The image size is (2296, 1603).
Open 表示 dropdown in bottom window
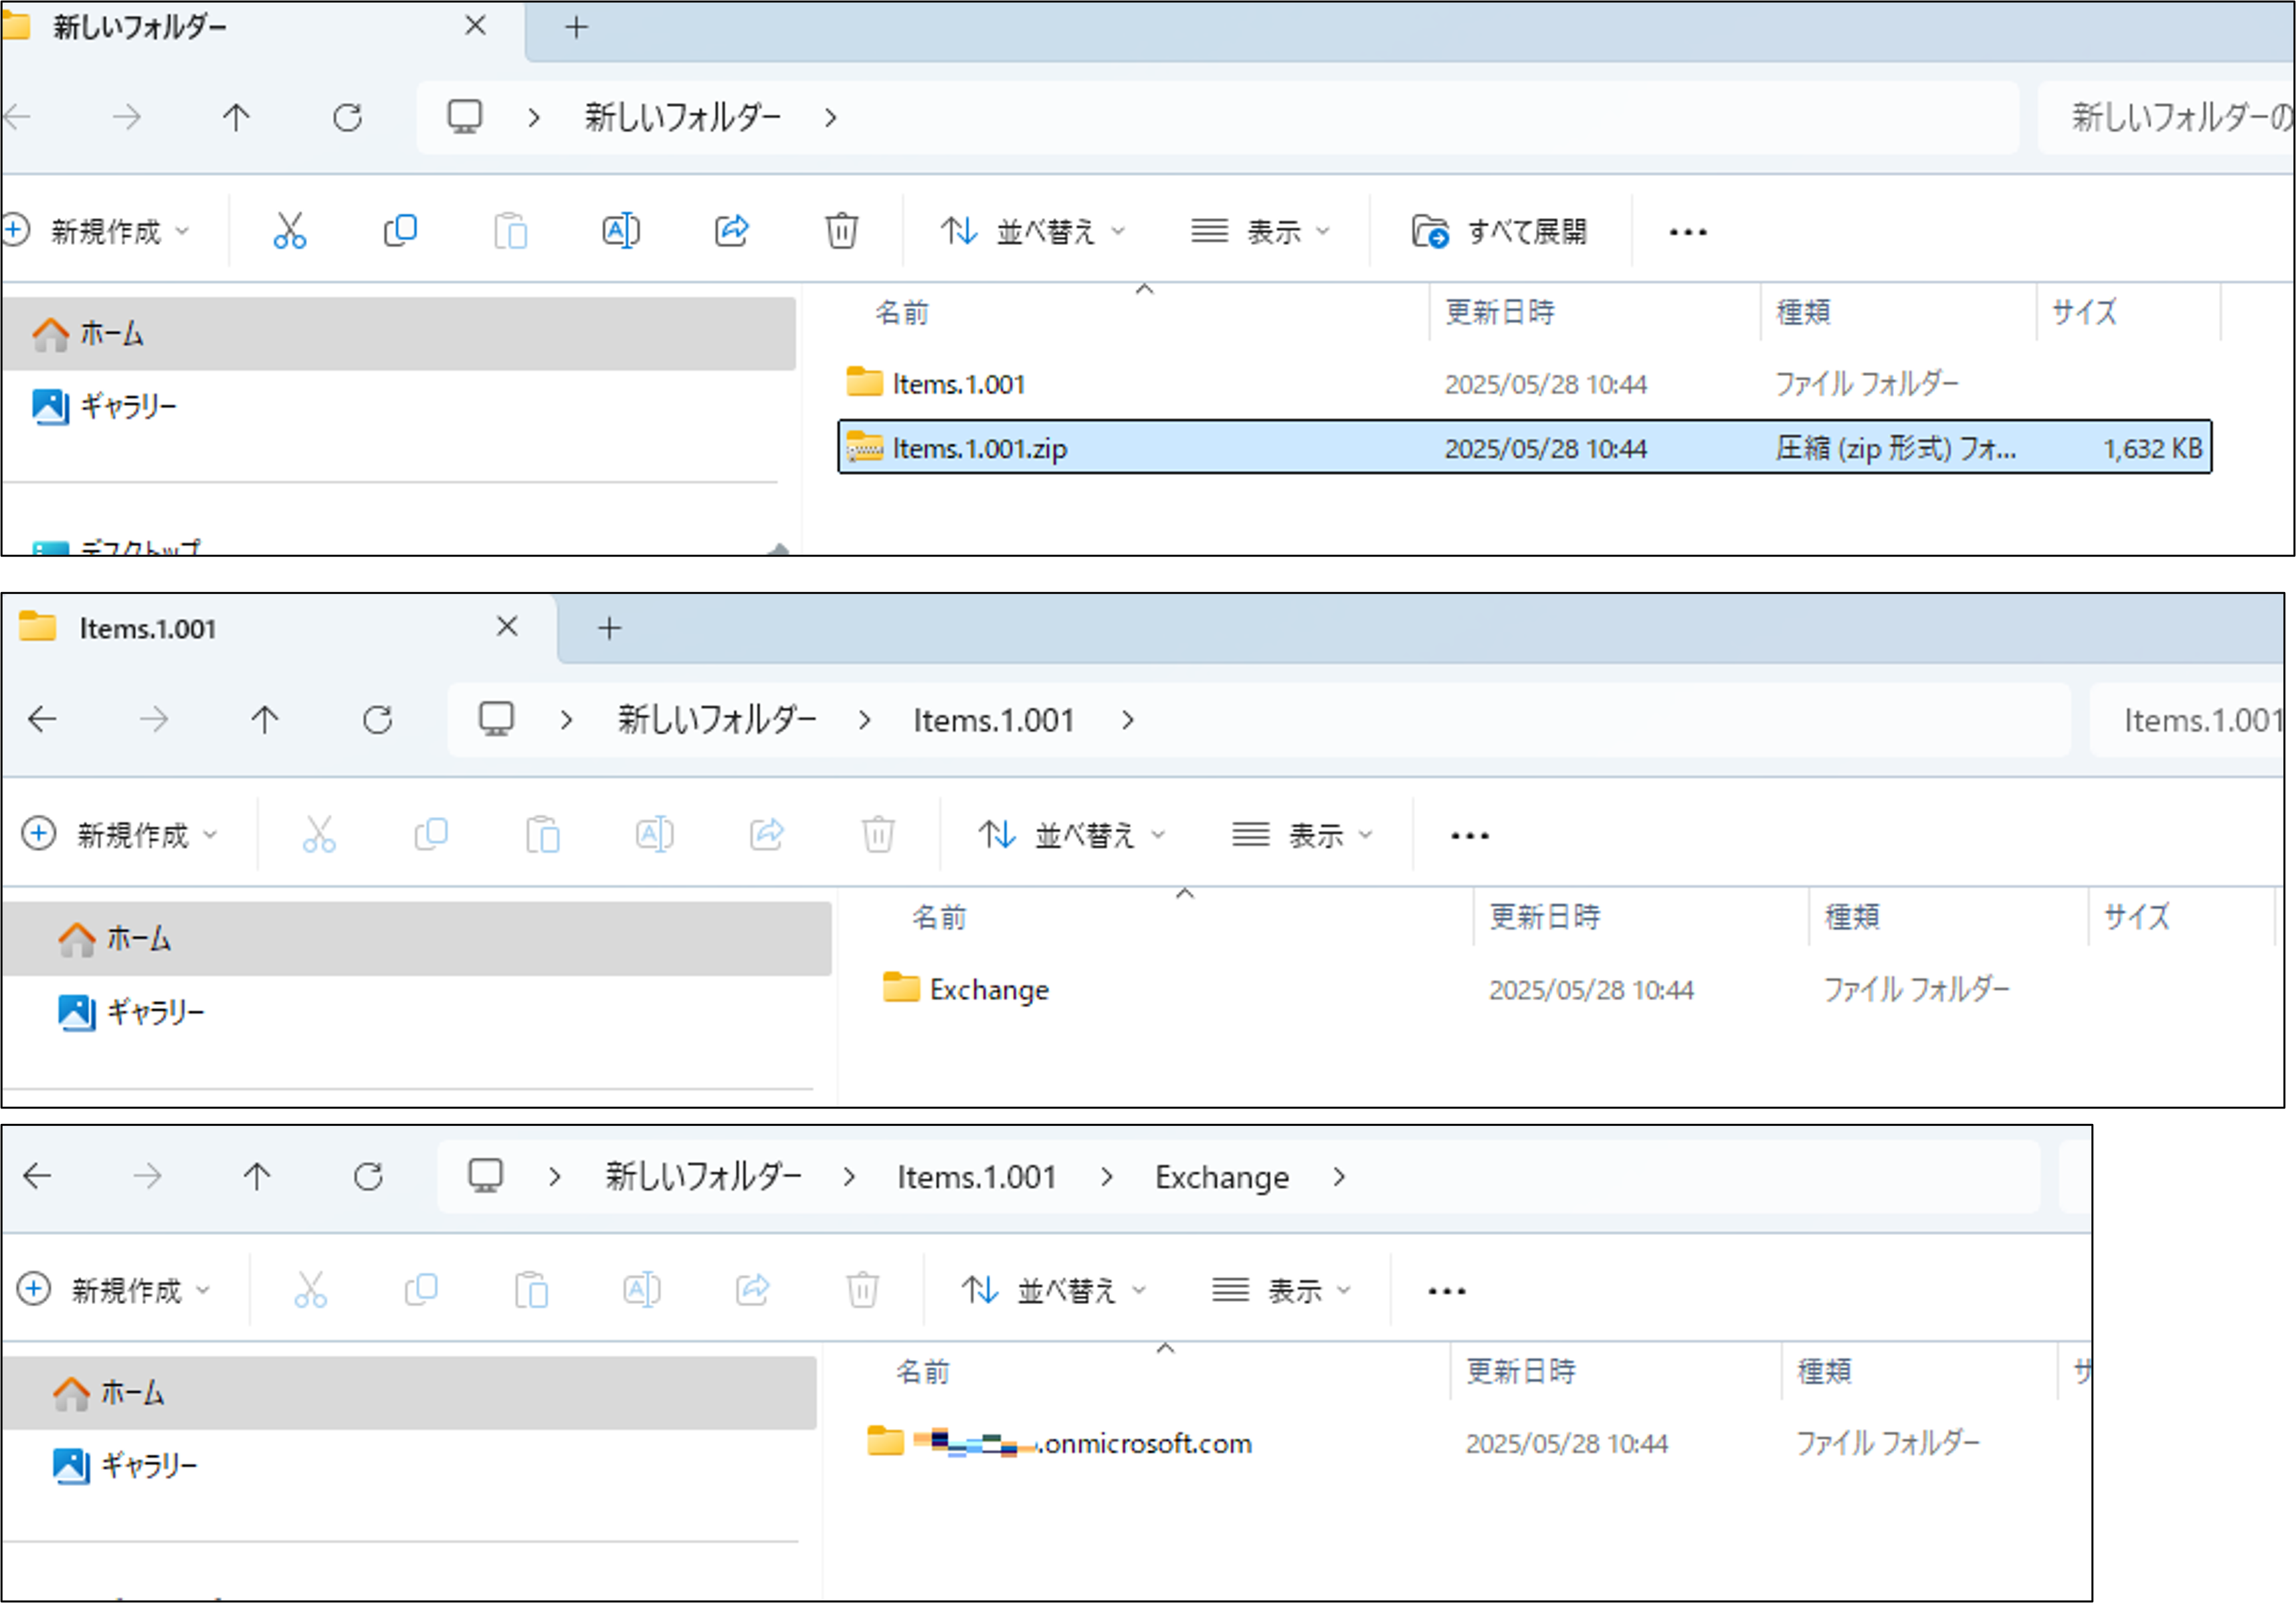tap(1282, 1290)
